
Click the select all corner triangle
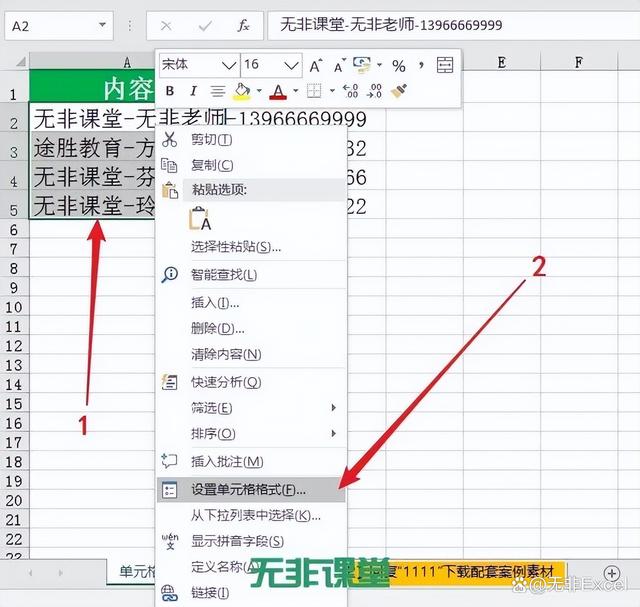click(x=20, y=62)
